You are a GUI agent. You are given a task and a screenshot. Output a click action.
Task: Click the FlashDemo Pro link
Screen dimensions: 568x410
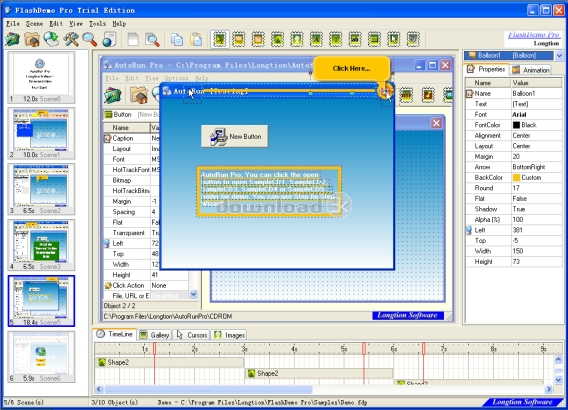click(x=534, y=35)
